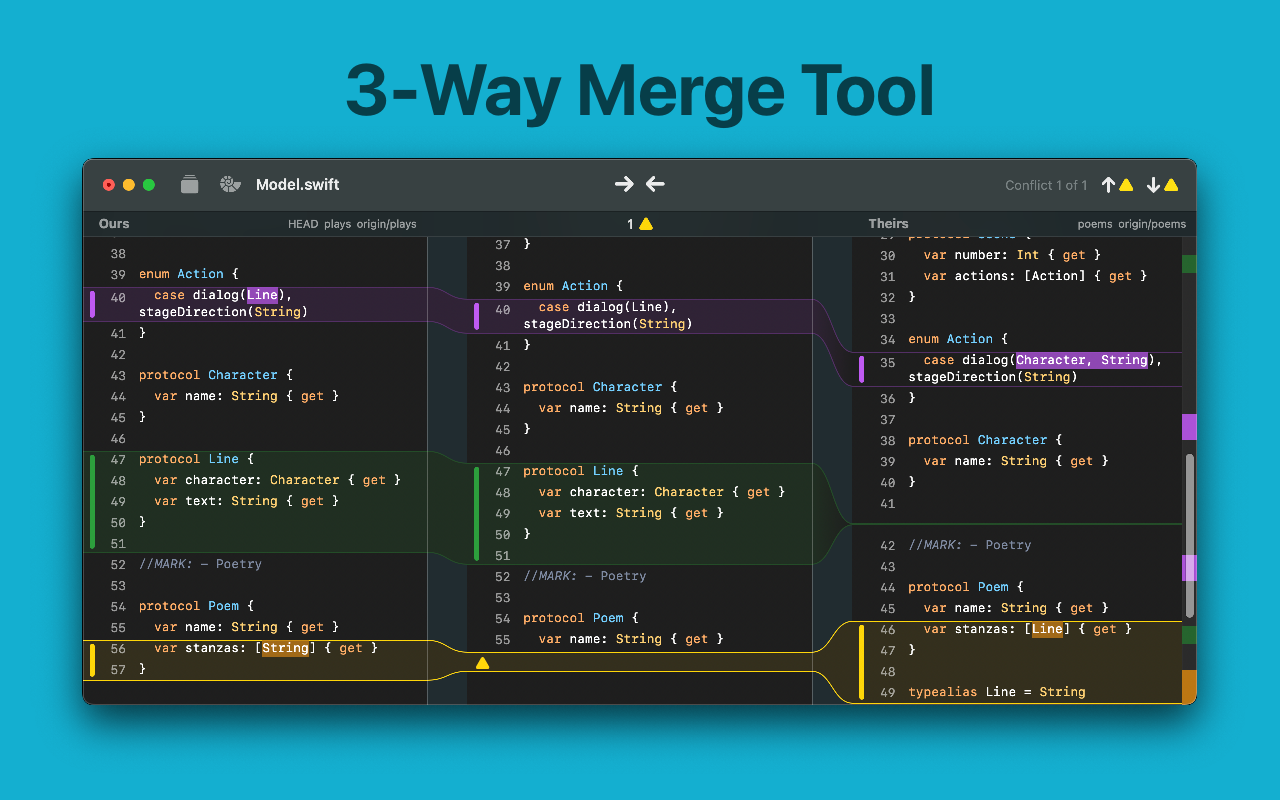1280x800 pixels.
Task: Click the 'poems' branch label
Action: click(x=1095, y=224)
